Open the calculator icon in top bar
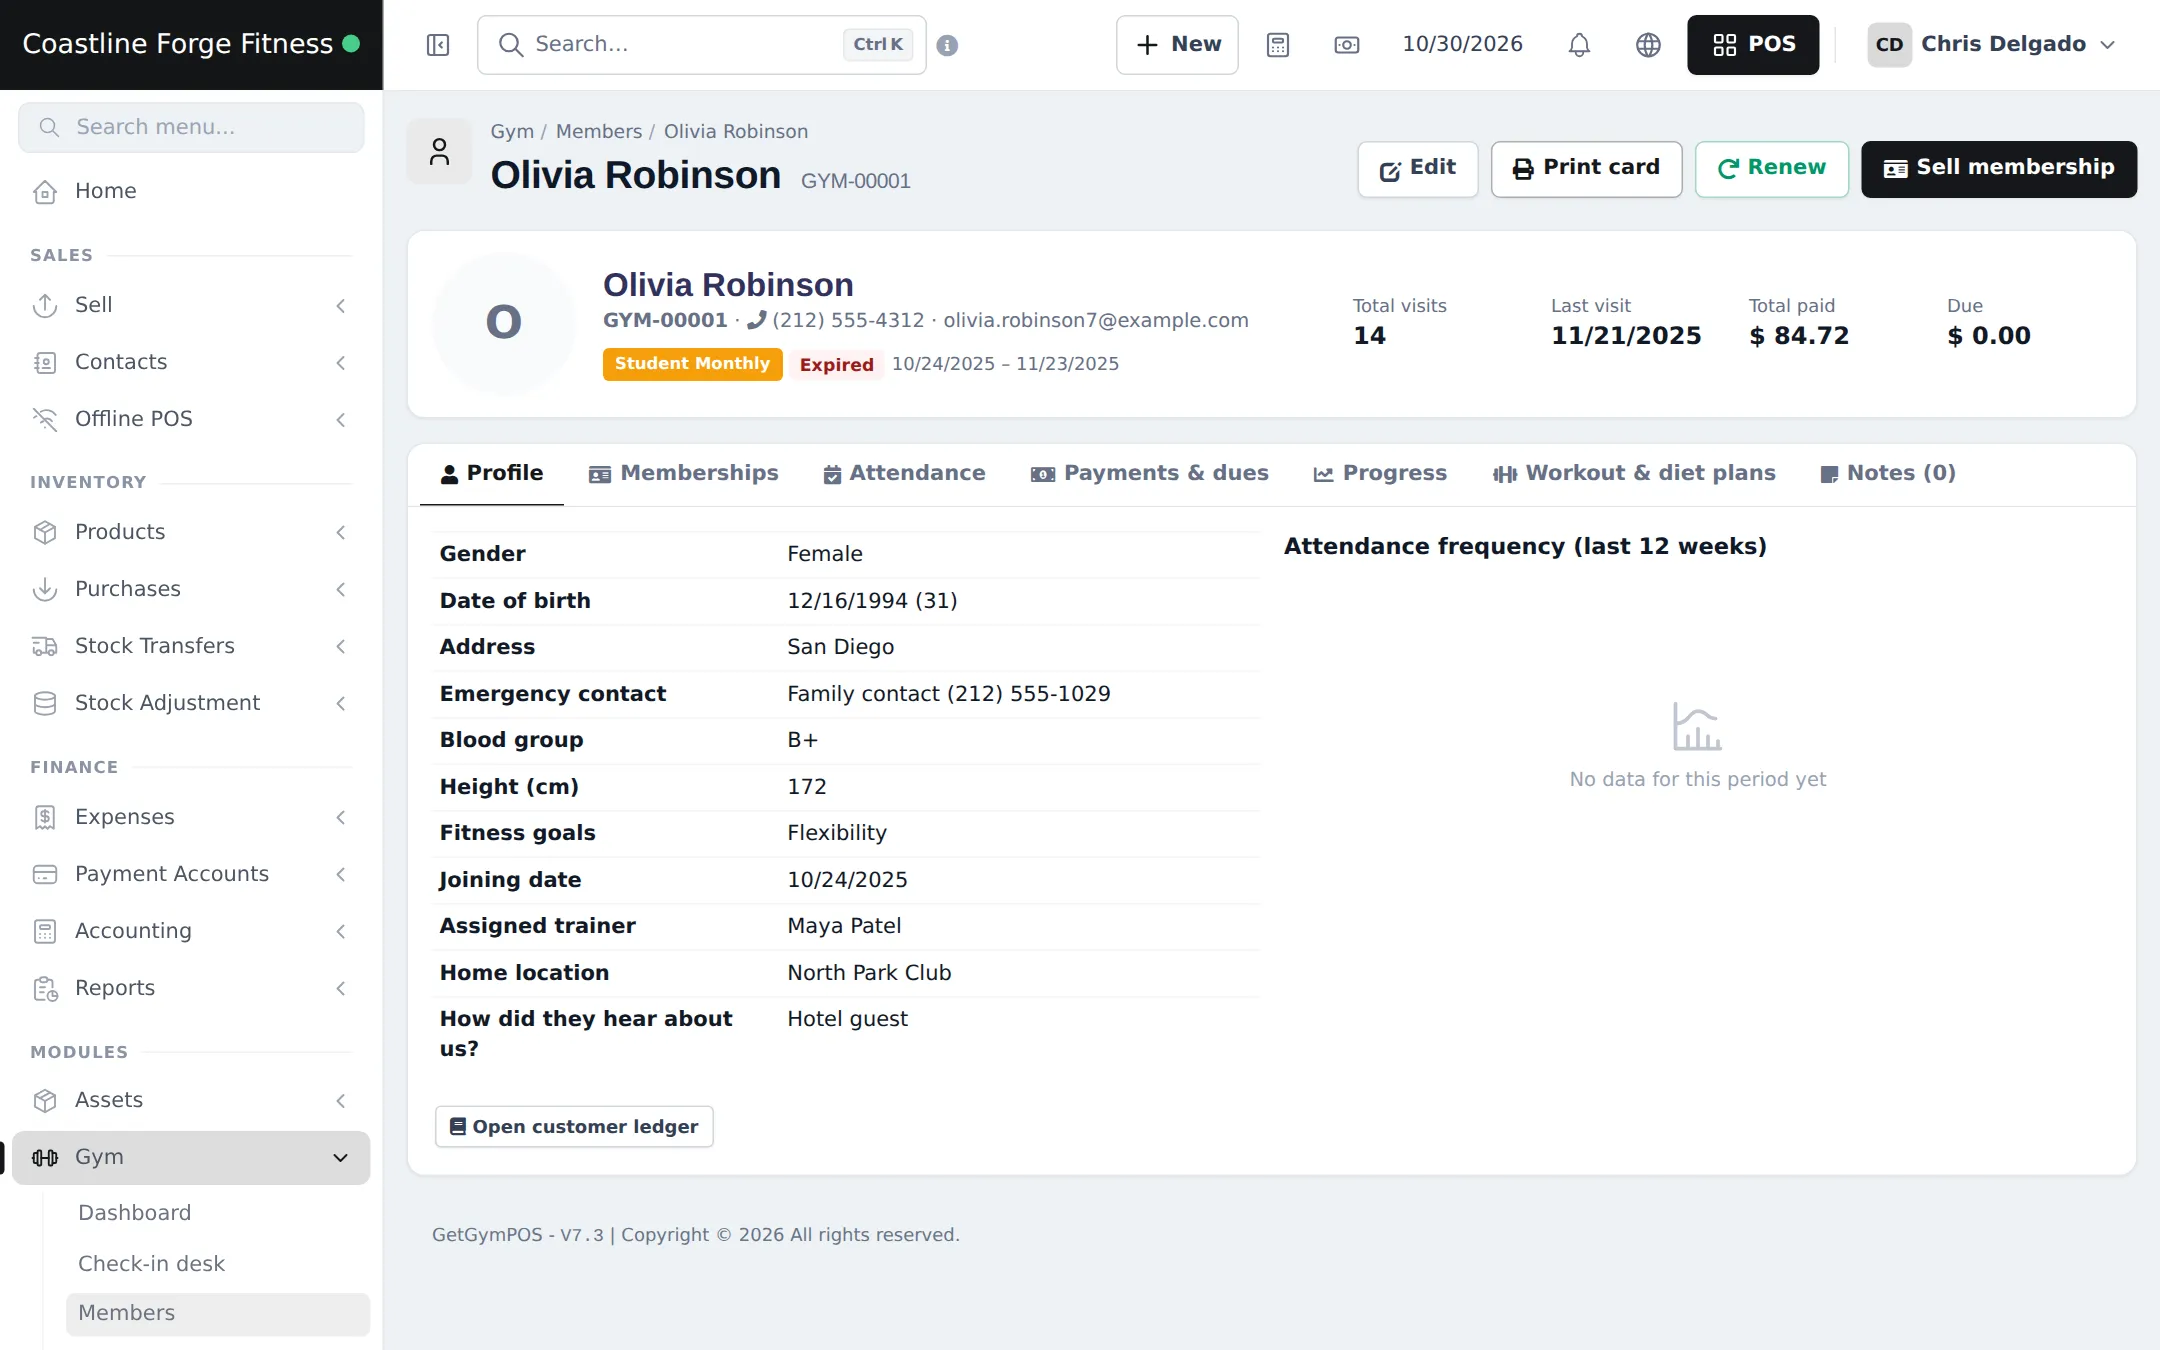 click(1278, 45)
